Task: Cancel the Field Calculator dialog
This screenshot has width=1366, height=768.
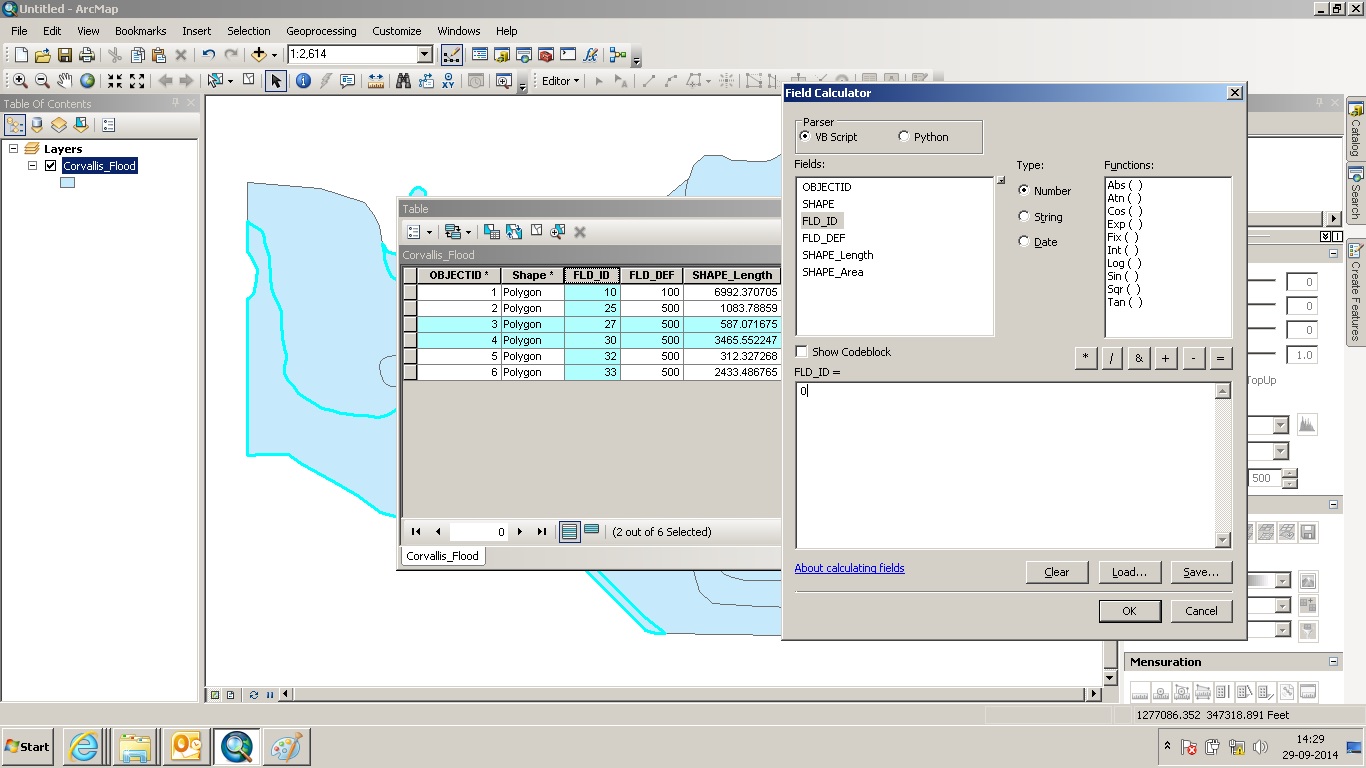Action: tap(1201, 611)
